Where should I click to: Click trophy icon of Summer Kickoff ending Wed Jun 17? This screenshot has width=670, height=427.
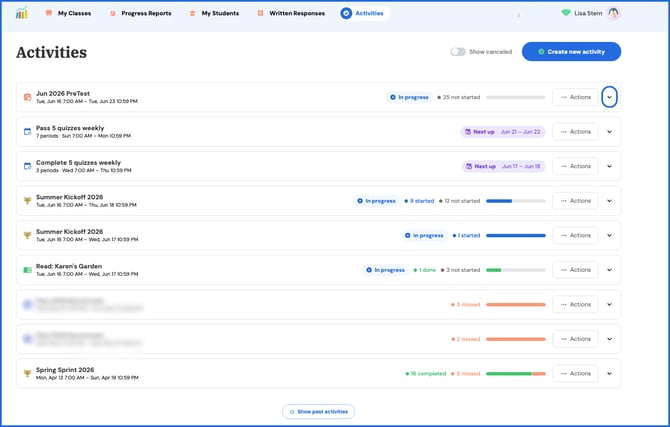coord(27,236)
